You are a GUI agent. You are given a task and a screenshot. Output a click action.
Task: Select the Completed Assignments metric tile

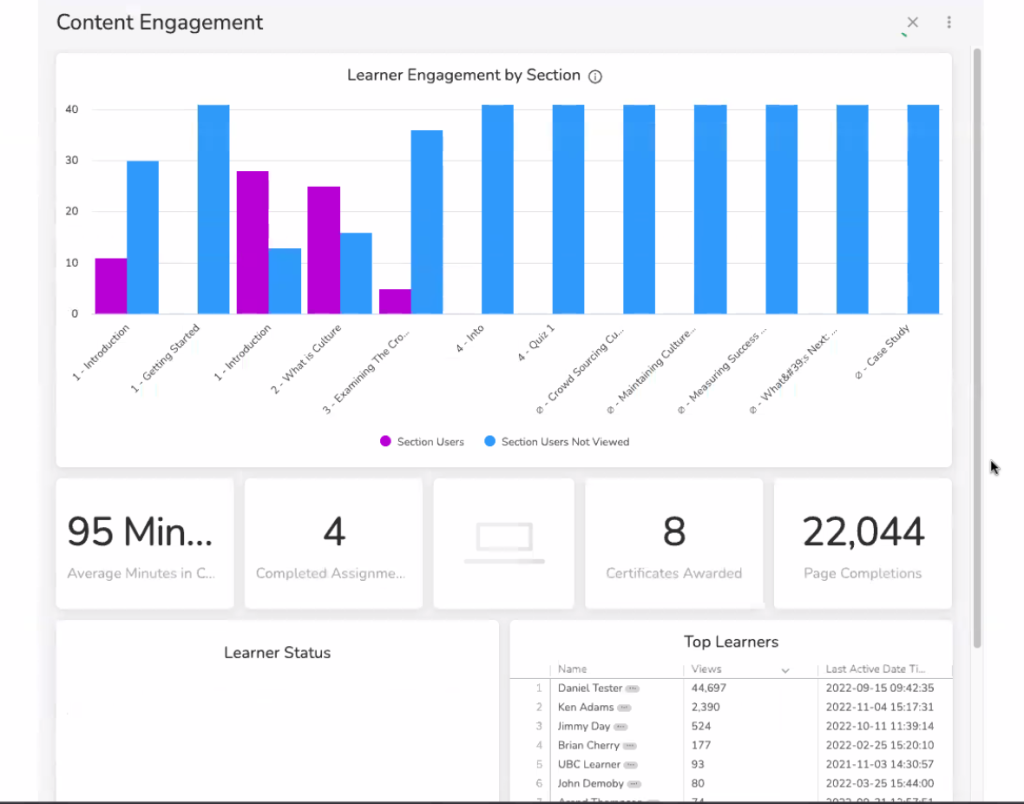pos(334,543)
